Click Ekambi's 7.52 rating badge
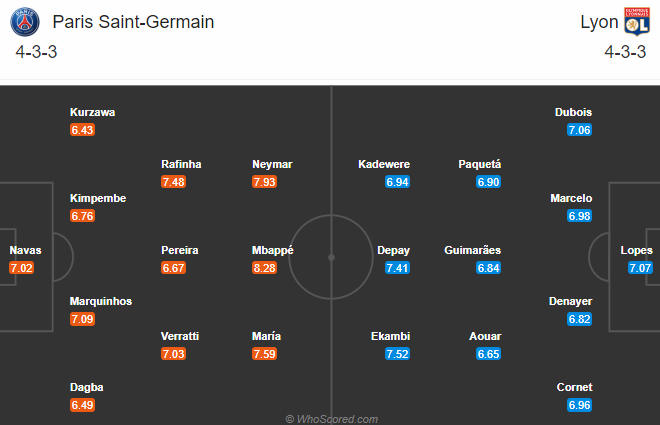The height and width of the screenshot is (425, 660). [398, 354]
